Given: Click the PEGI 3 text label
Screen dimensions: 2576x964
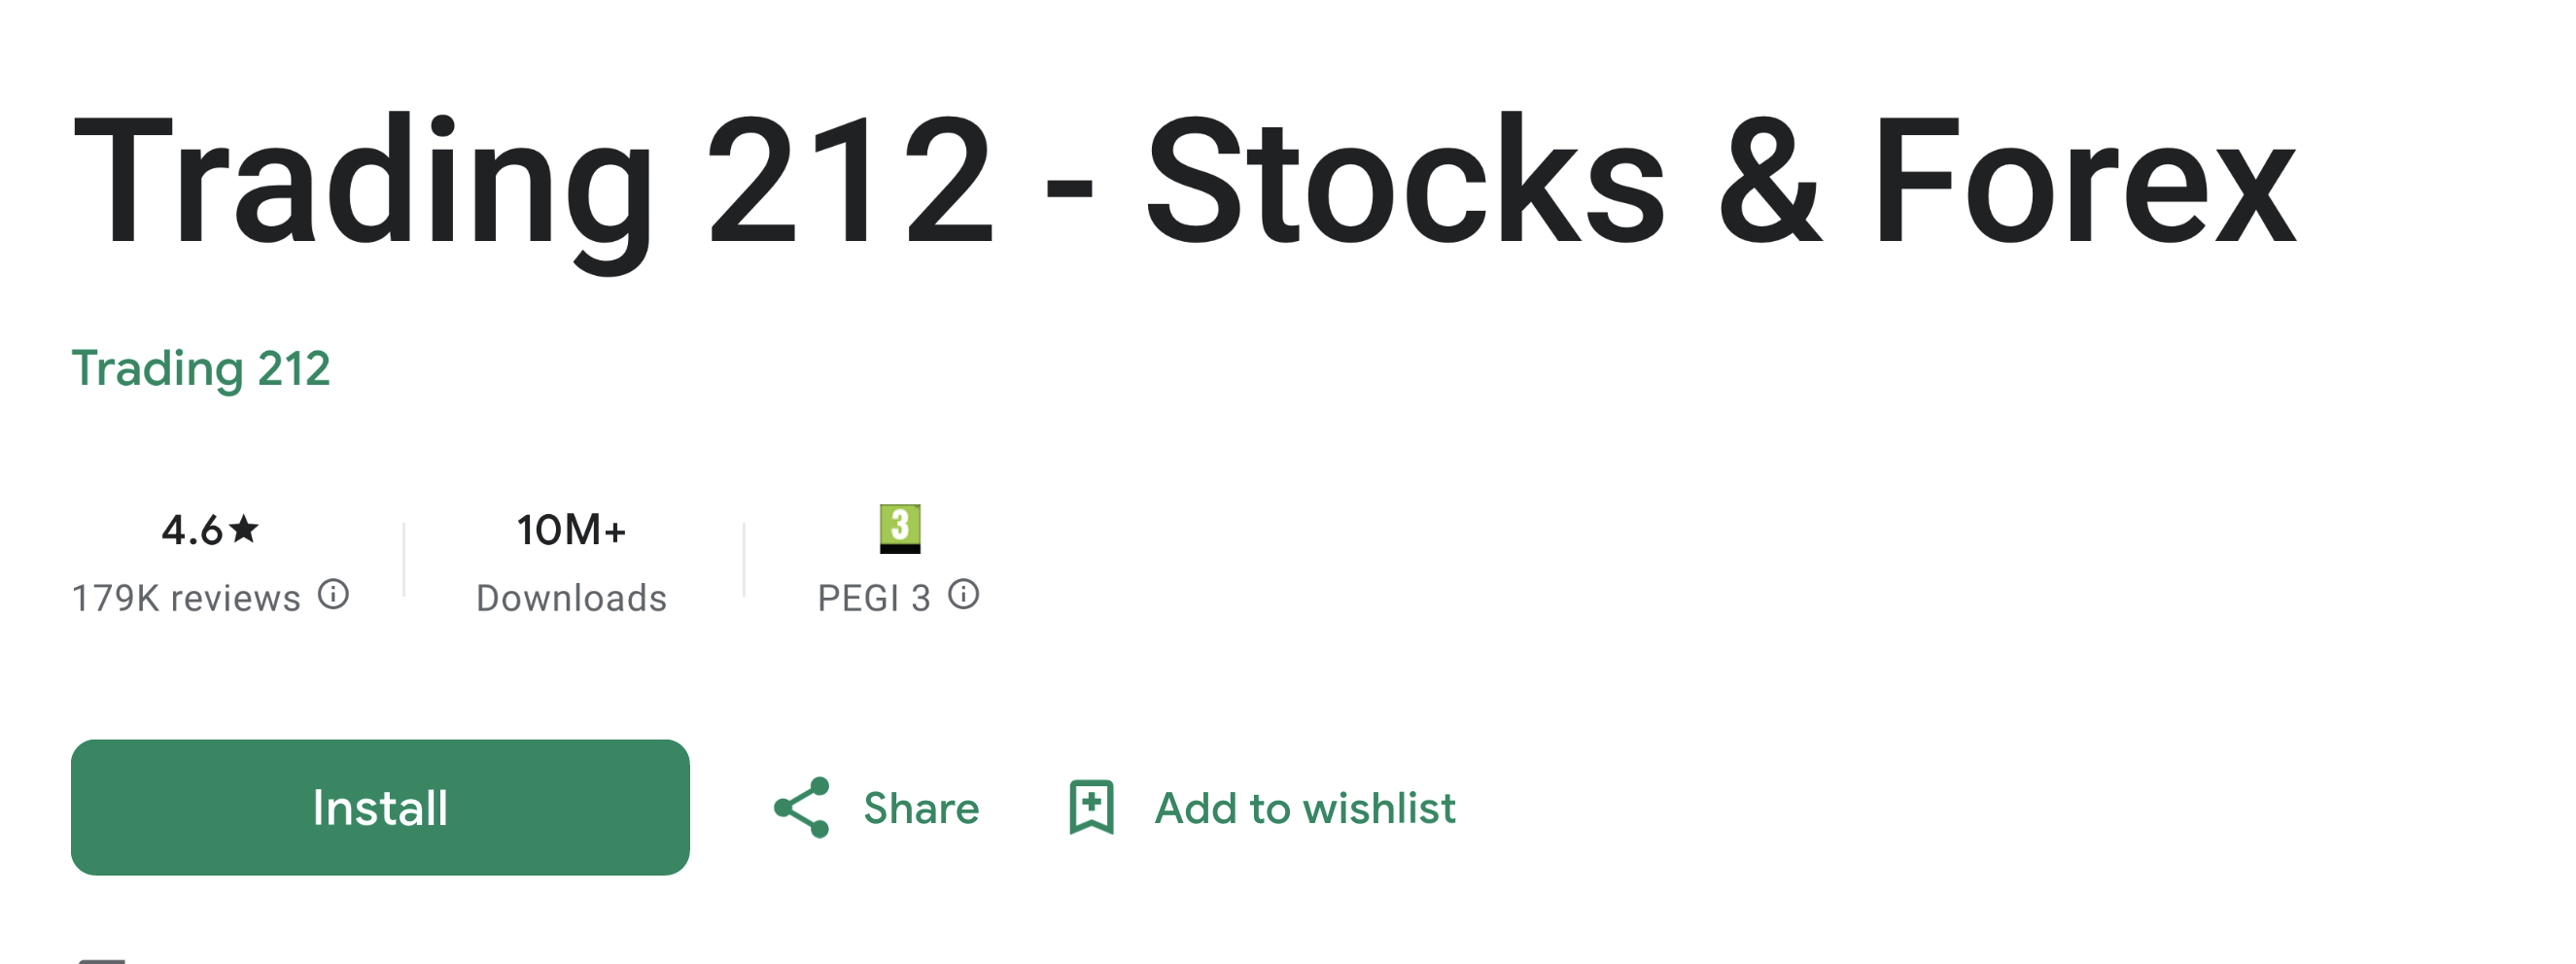Looking at the screenshot, I should click(874, 598).
